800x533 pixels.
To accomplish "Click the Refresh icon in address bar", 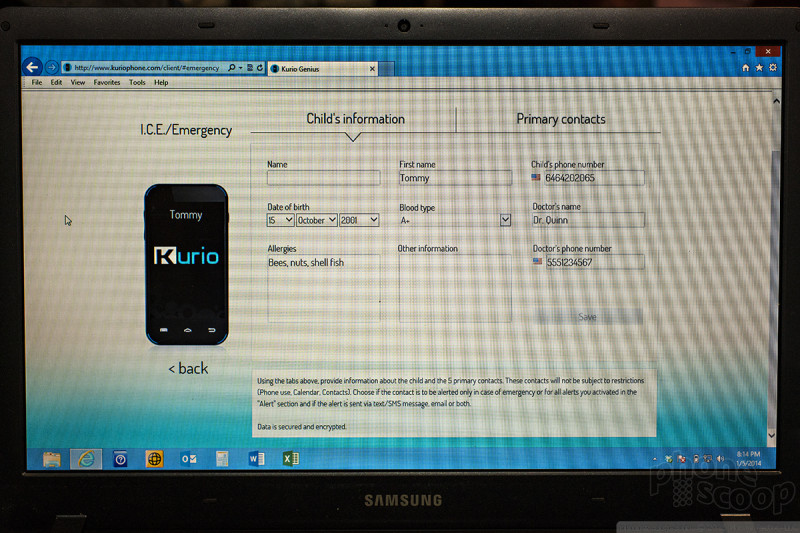I will pyautogui.click(x=260, y=67).
